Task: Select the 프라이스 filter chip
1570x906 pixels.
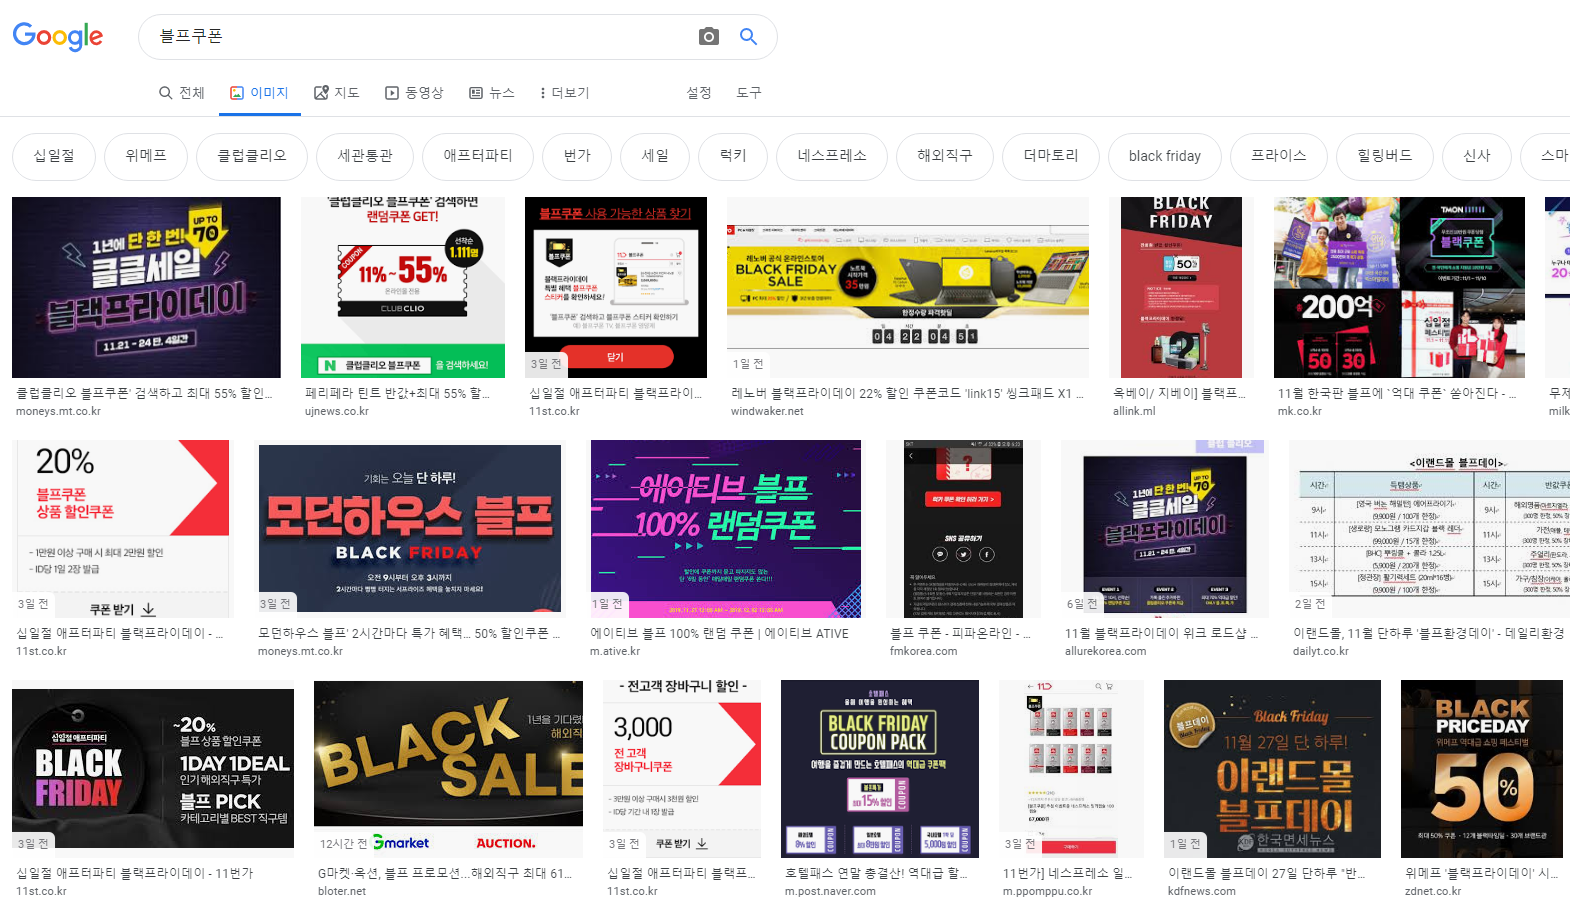Action: [1279, 156]
